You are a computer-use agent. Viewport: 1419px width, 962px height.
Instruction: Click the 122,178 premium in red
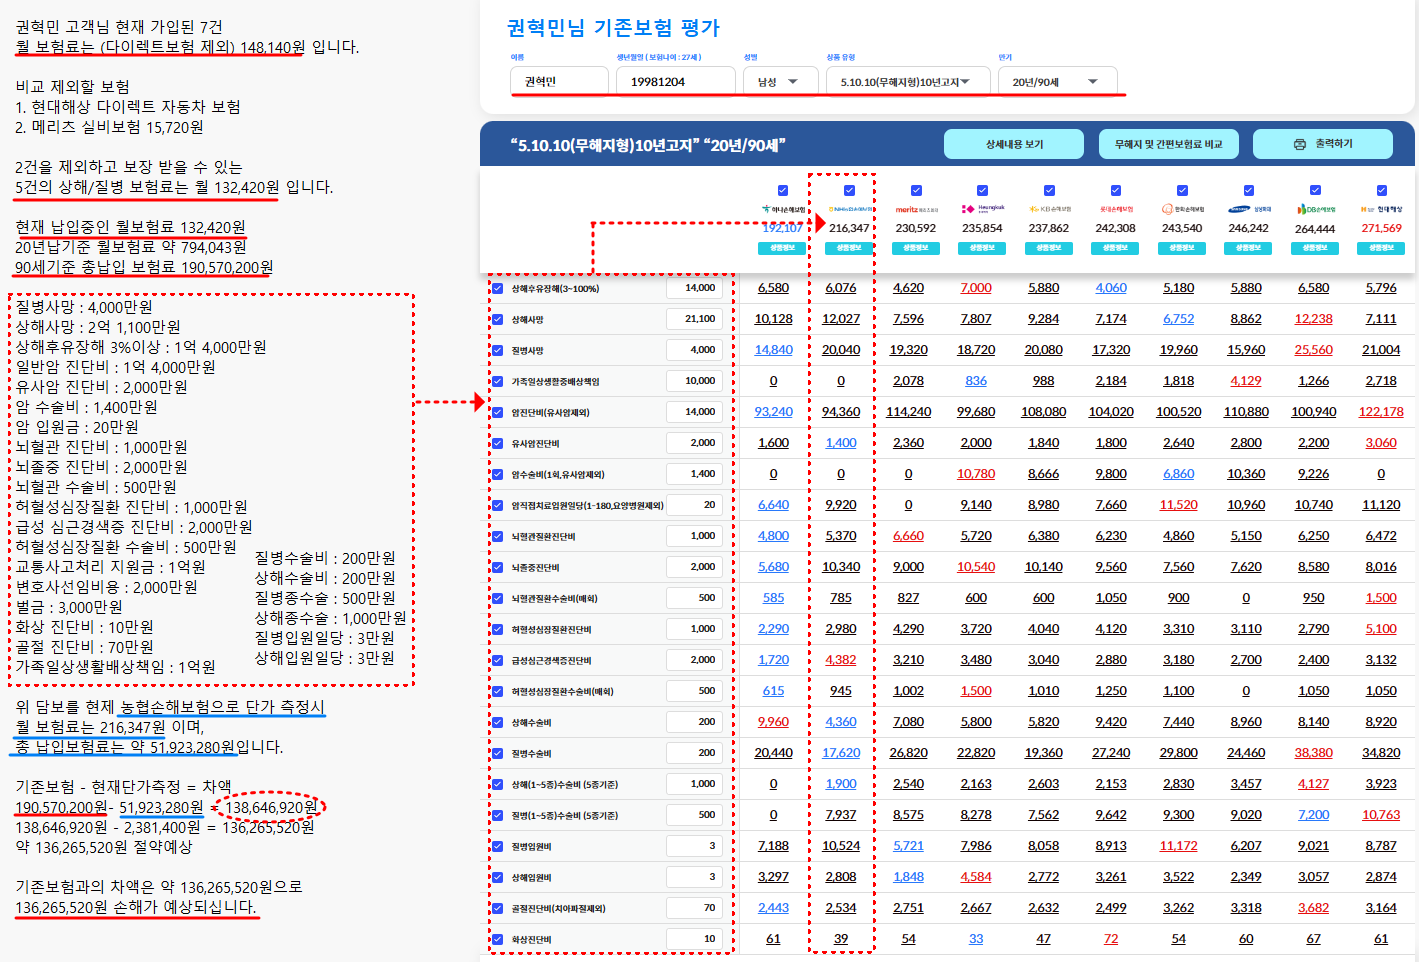(1381, 412)
